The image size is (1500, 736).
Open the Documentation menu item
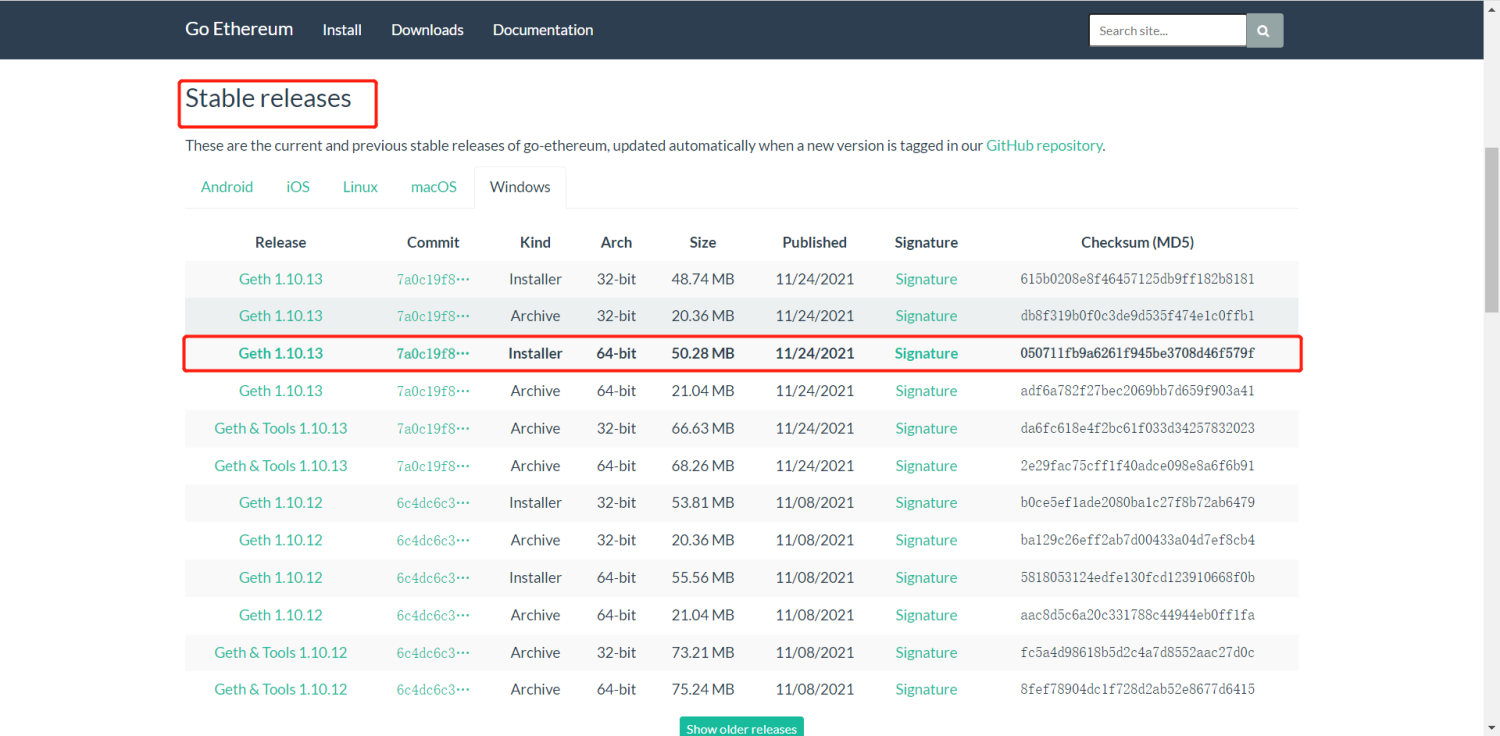tap(543, 30)
